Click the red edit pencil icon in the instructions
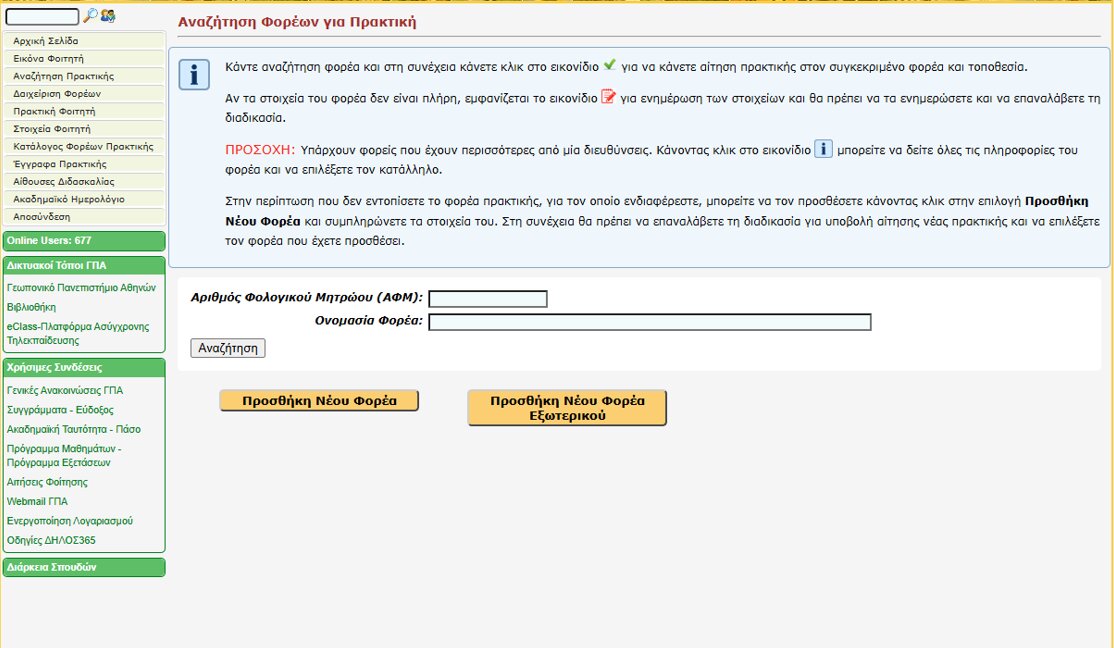1114x648 pixels. coord(607,97)
